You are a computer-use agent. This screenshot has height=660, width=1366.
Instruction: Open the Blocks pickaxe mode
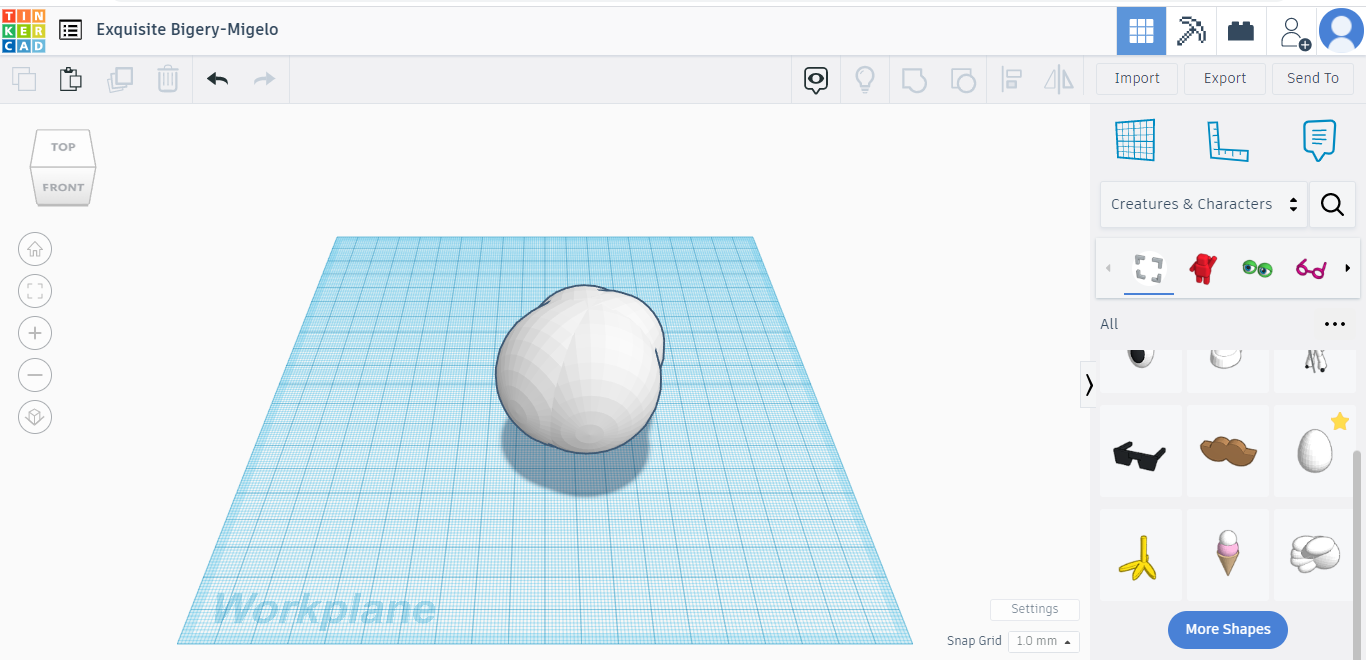coord(1191,31)
